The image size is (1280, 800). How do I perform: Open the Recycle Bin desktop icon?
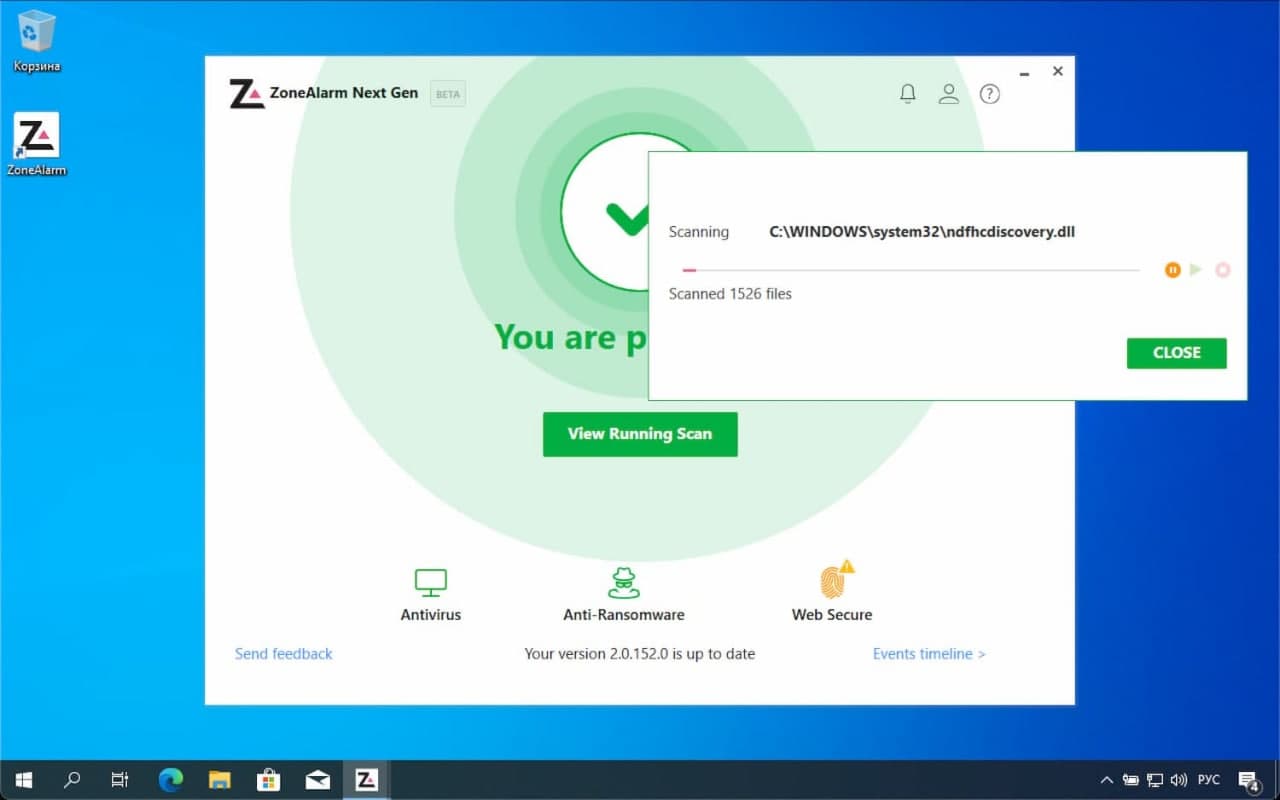[x=37, y=32]
